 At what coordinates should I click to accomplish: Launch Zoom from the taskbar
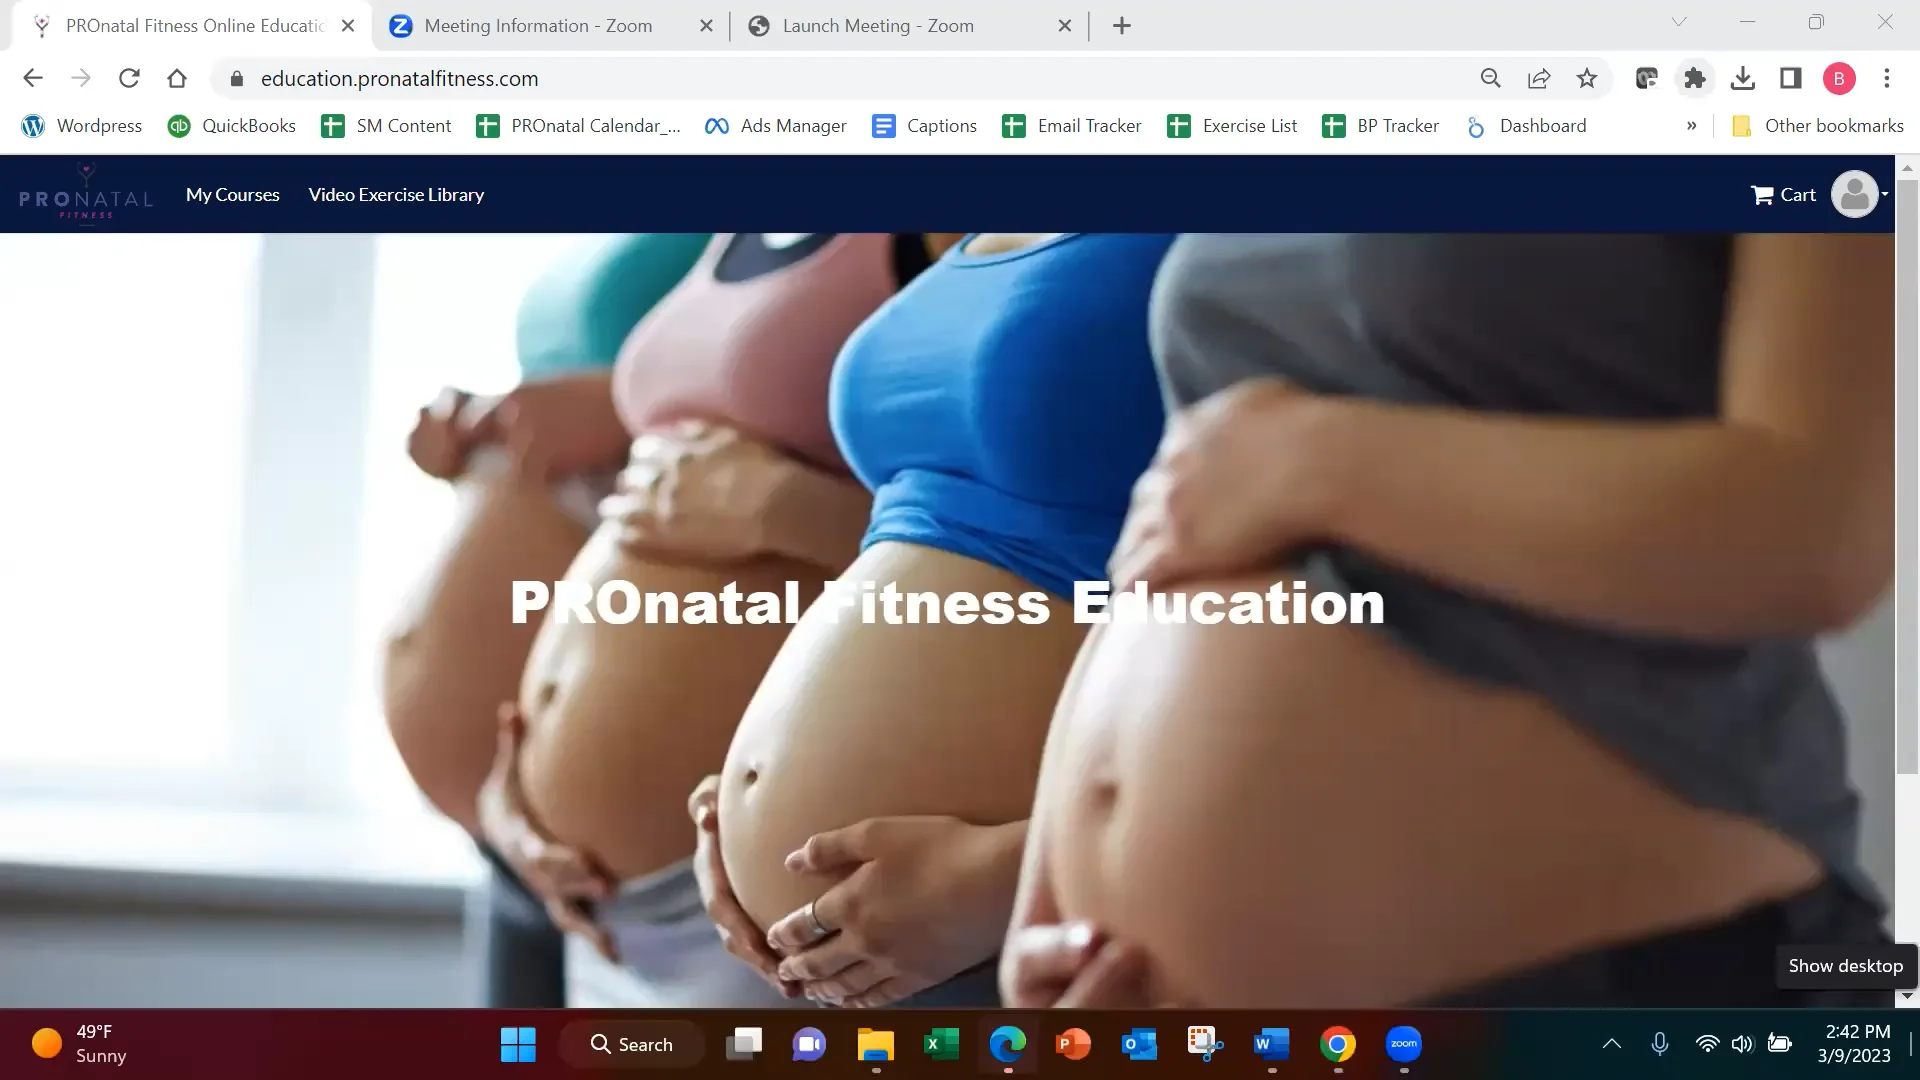(x=1404, y=1044)
